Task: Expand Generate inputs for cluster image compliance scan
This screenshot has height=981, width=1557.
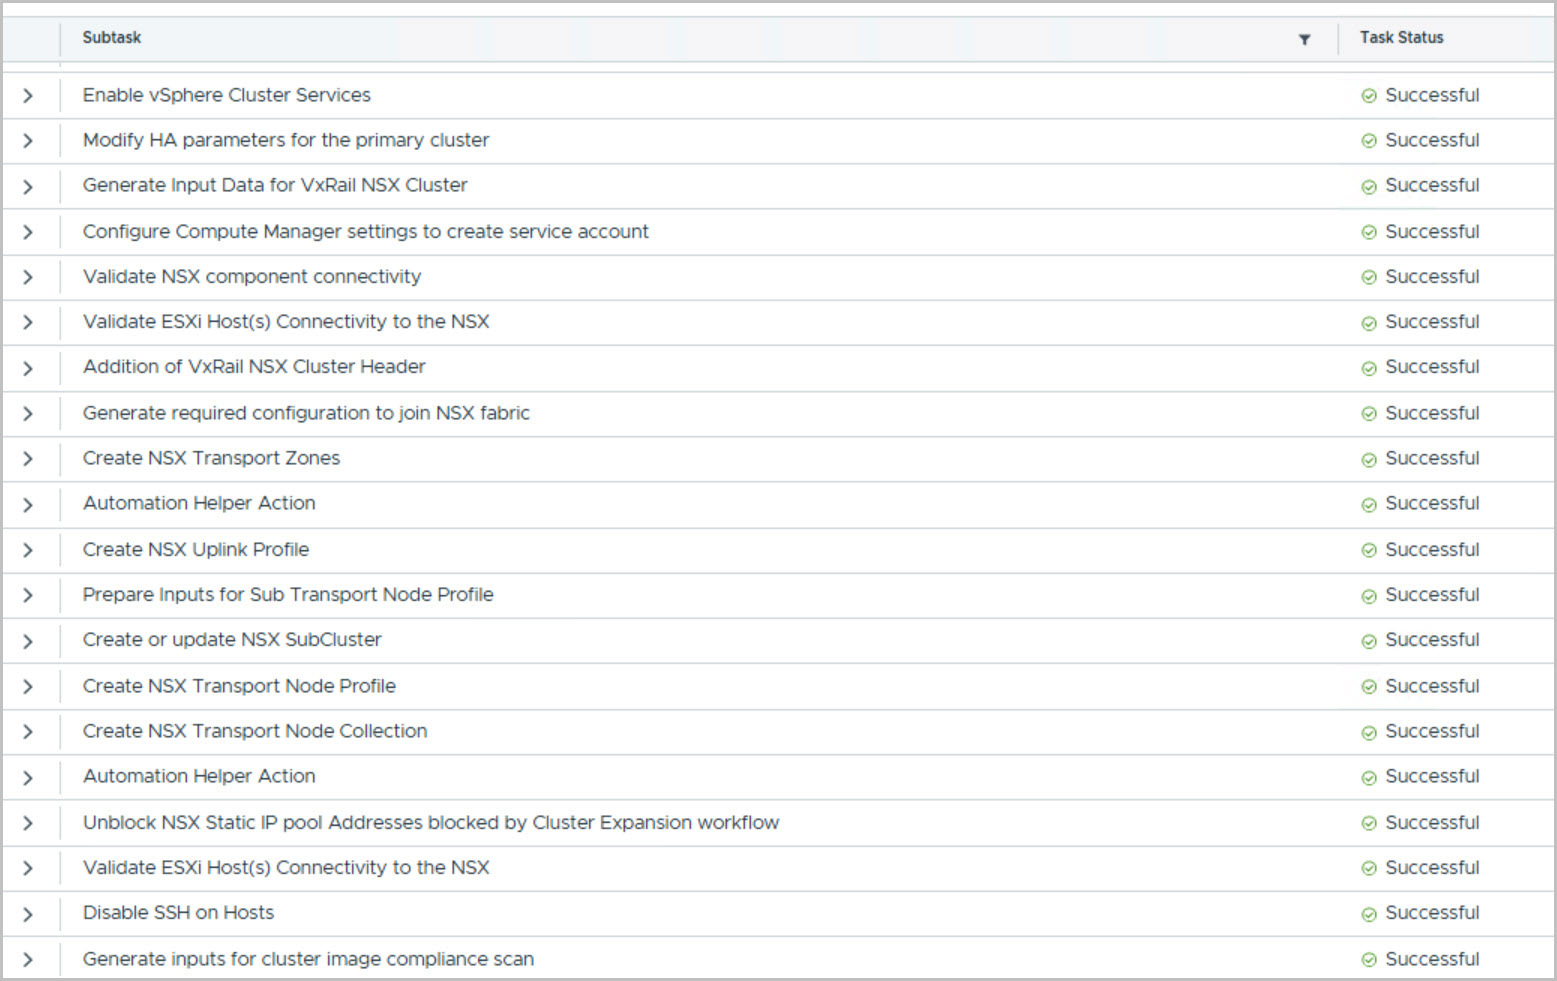Action: [x=28, y=960]
